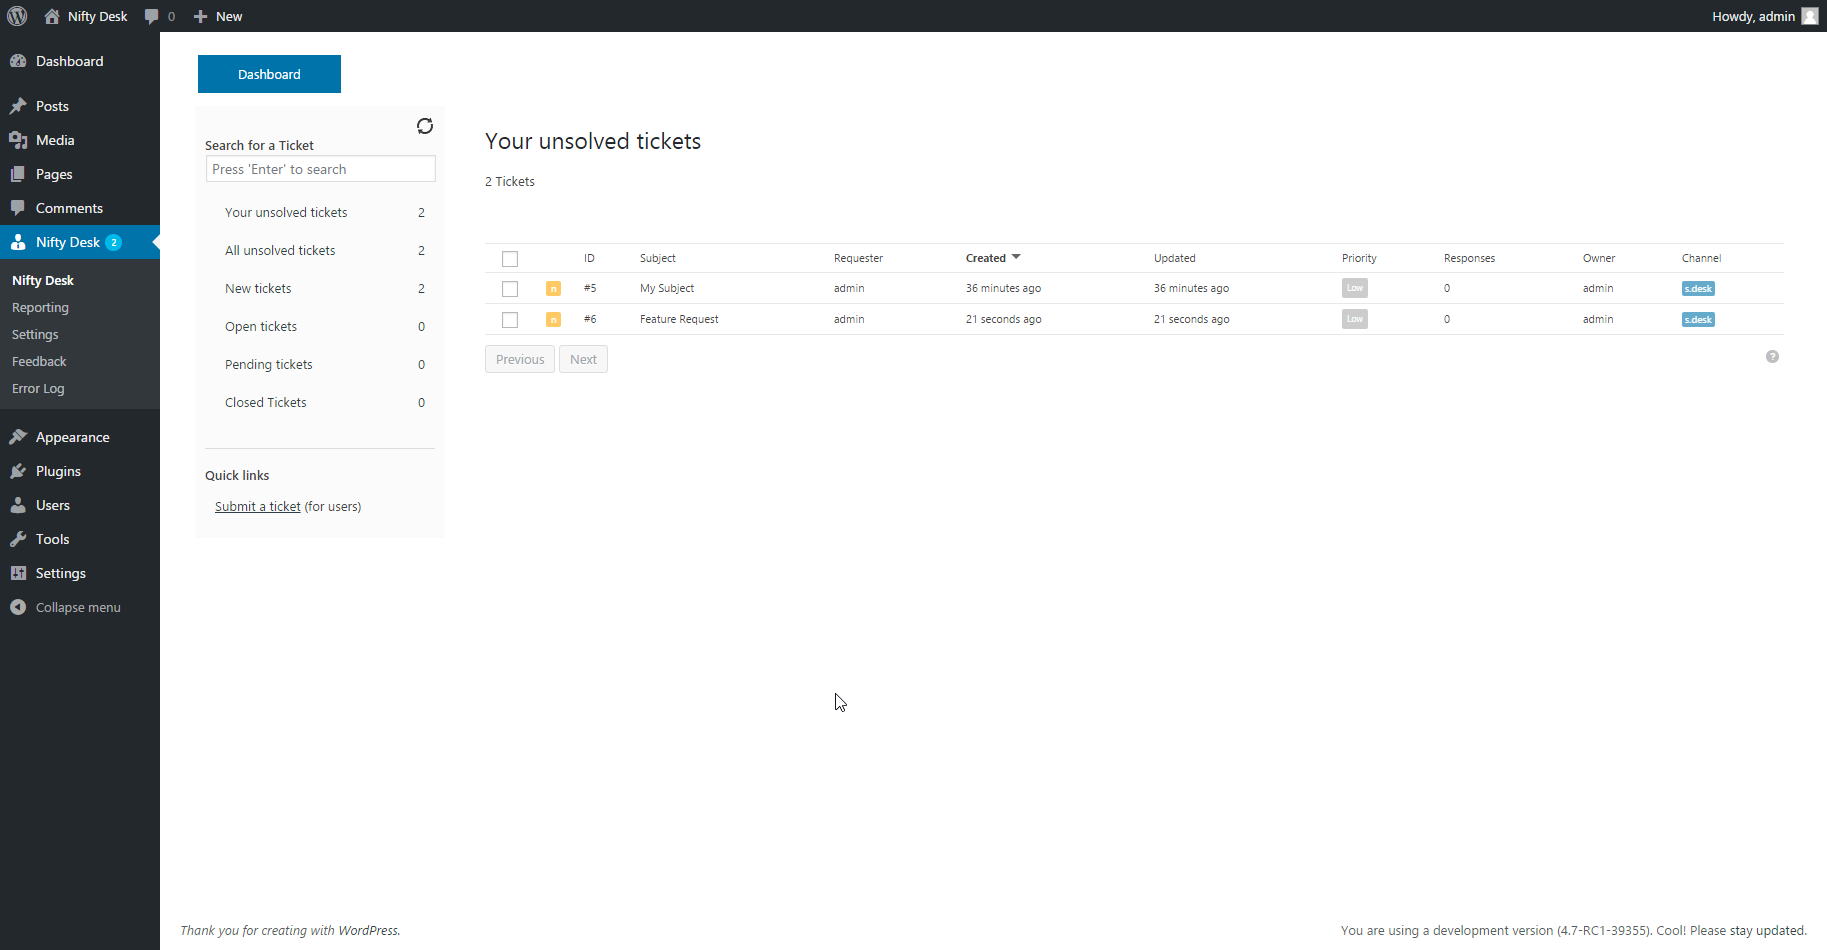Click the Tools wrench icon in sidebar
Viewport: 1827px width, 950px height.
pyautogui.click(x=18, y=539)
